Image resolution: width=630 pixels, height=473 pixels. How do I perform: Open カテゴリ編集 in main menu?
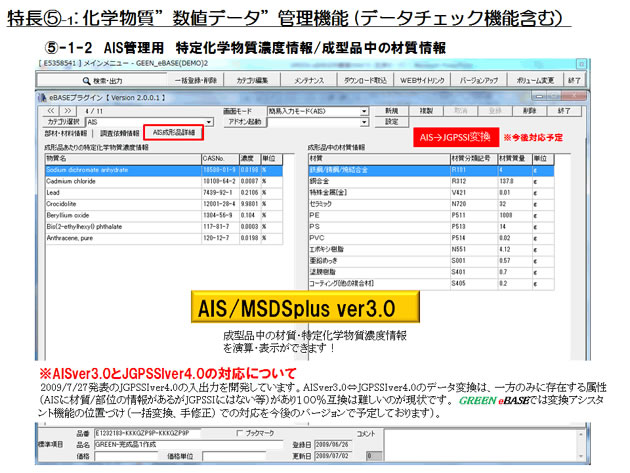252,80
